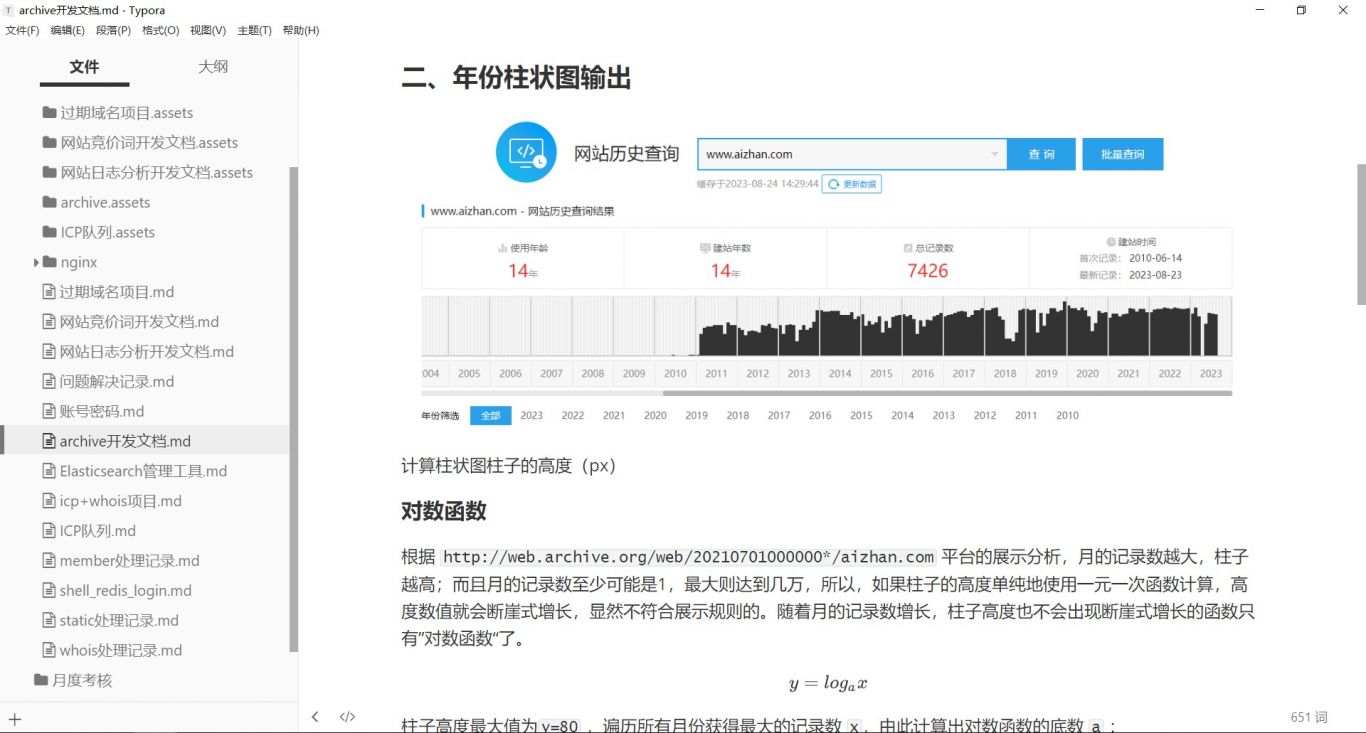1366x733 pixels.
Task: Open the 网站竞价词开发文档.md file
Action: point(139,322)
